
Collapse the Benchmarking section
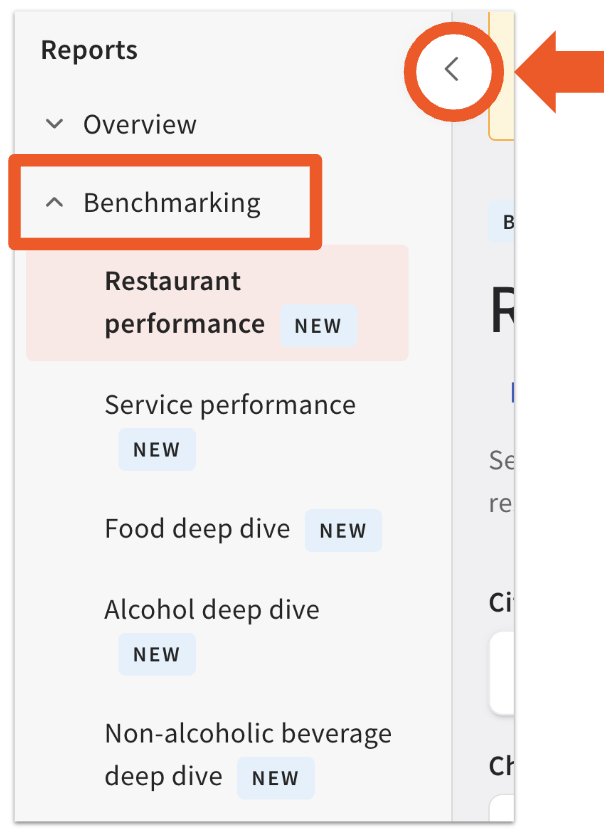click(171, 201)
